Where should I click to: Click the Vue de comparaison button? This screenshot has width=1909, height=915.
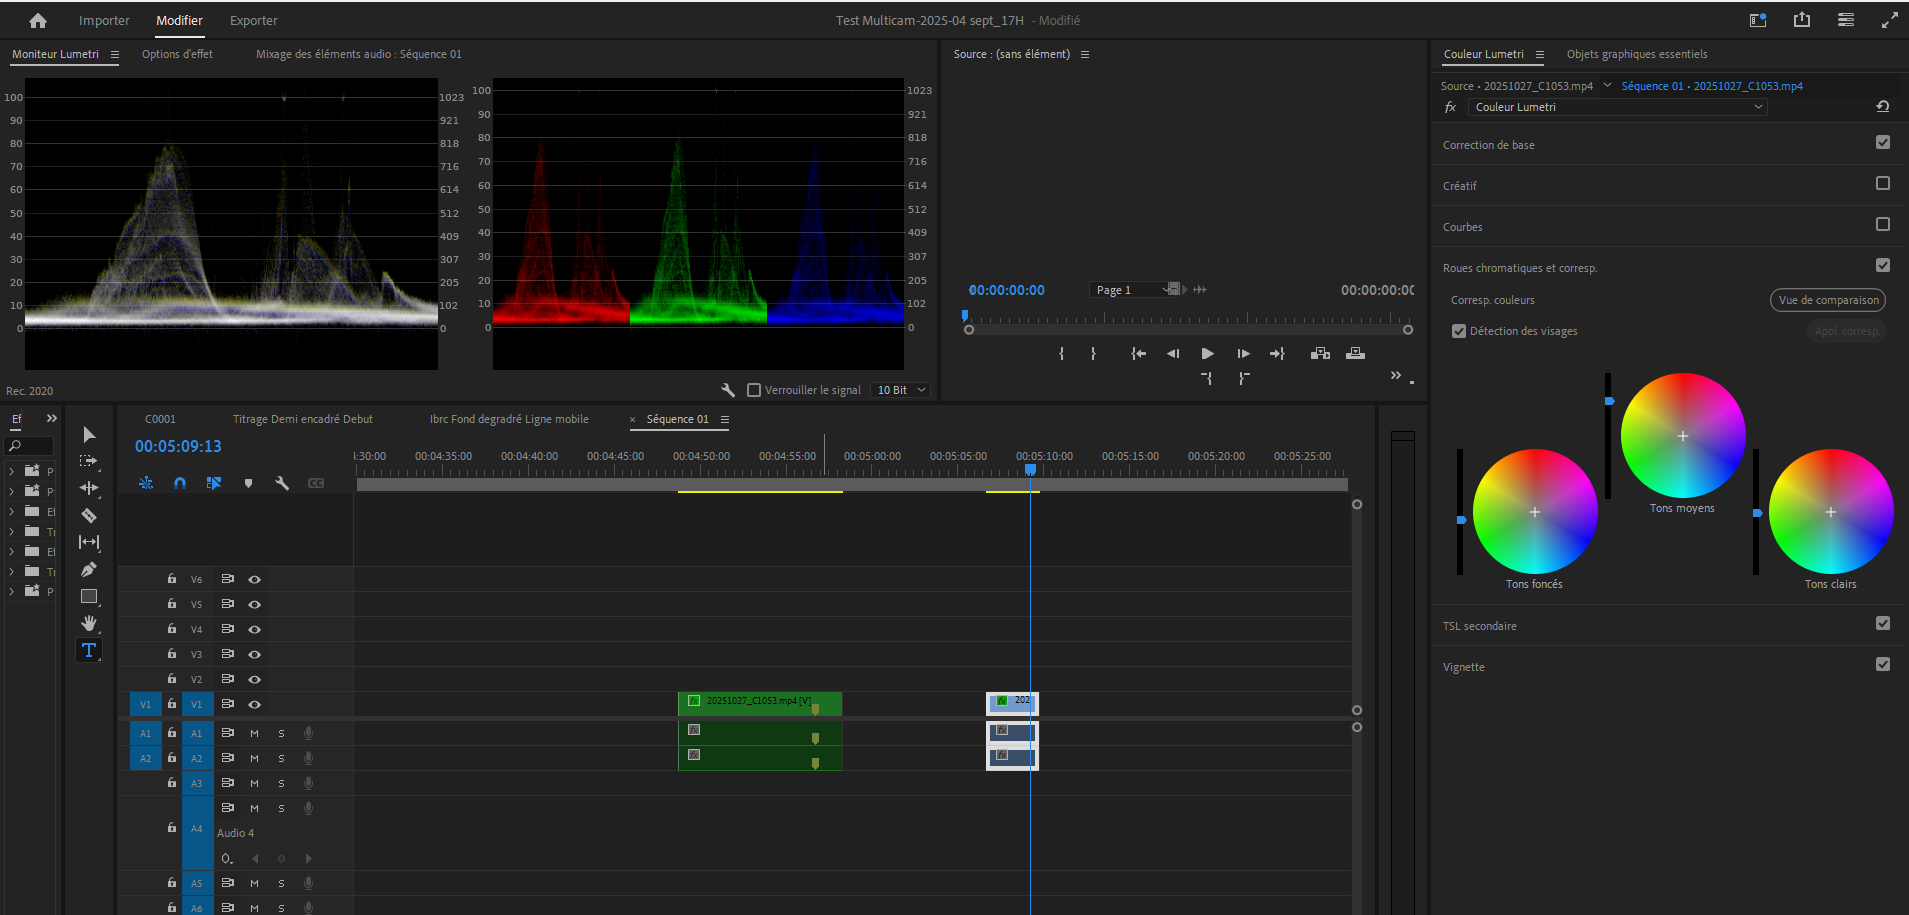[x=1827, y=300]
